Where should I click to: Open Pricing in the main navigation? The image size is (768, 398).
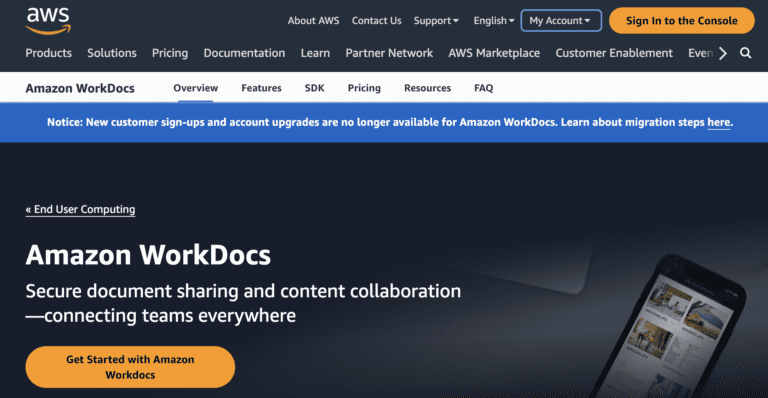170,53
